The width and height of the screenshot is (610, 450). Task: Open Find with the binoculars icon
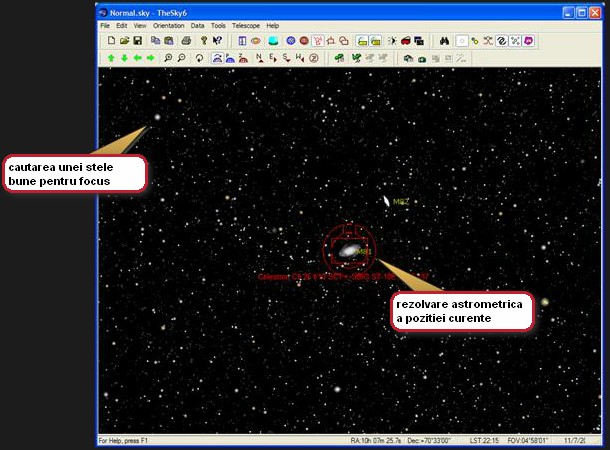click(443, 41)
